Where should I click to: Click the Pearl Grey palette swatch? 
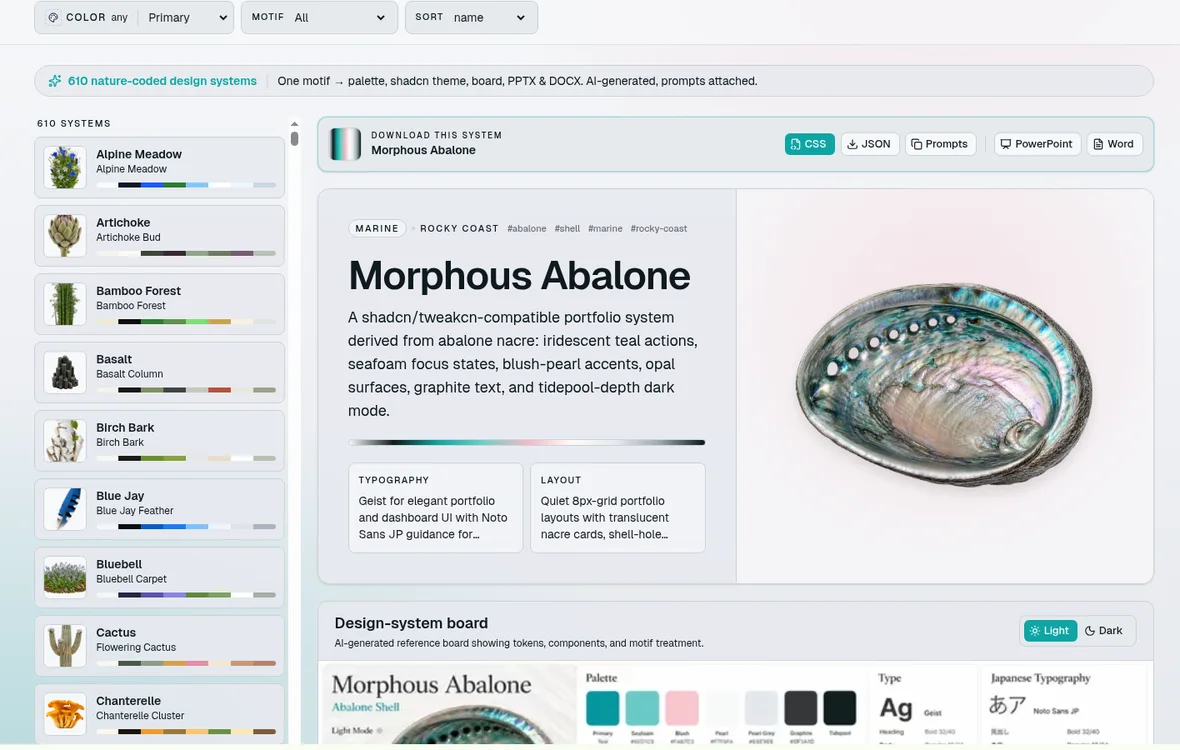[761, 708]
